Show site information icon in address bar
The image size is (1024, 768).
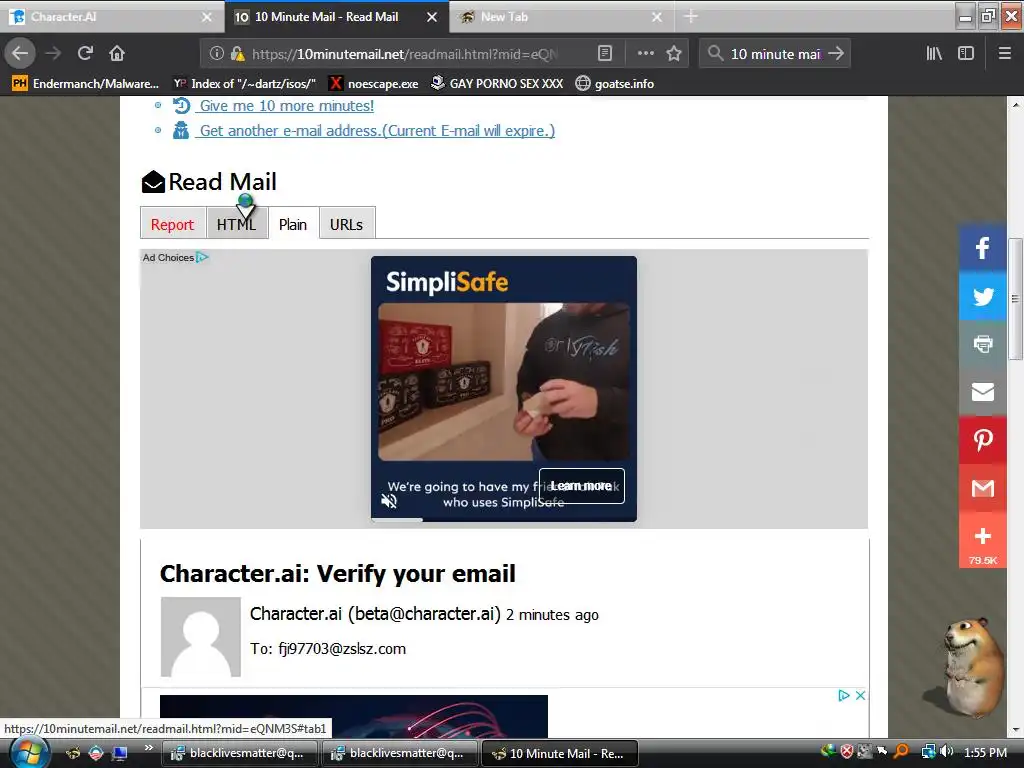tap(216, 54)
